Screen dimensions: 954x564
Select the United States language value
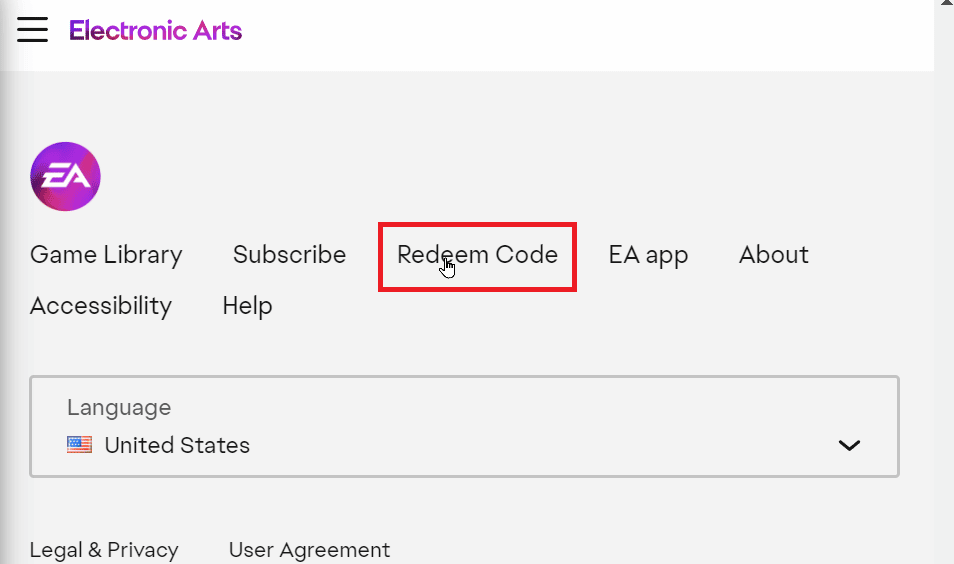(x=177, y=445)
